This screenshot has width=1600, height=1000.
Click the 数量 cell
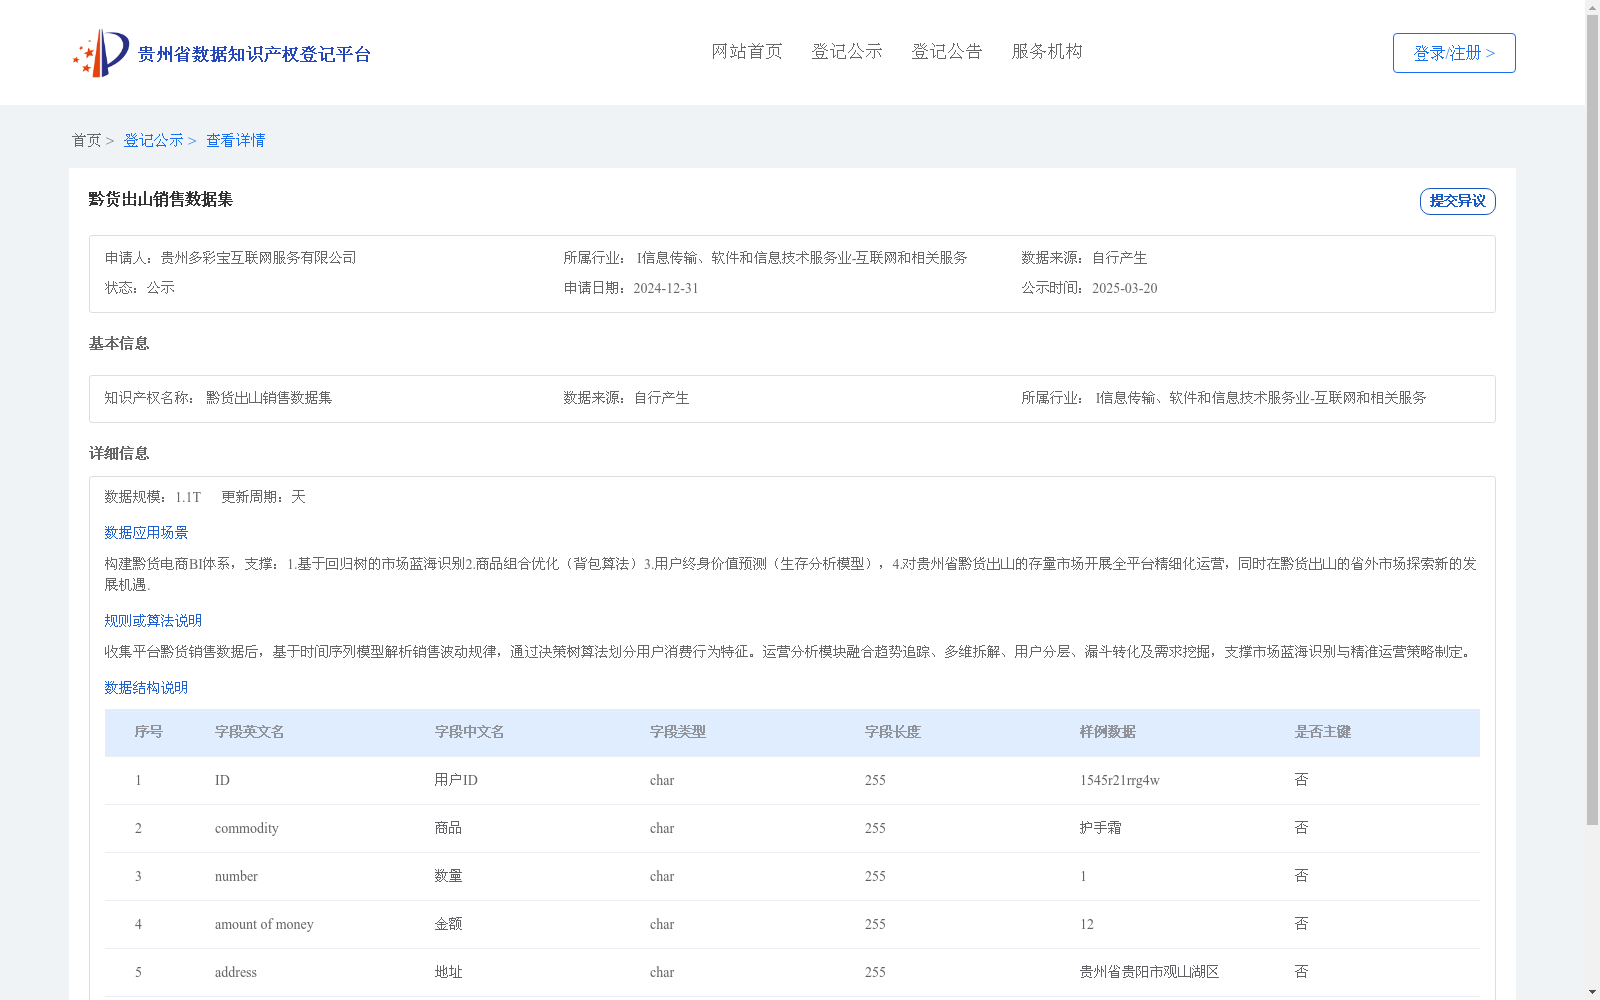click(x=448, y=876)
